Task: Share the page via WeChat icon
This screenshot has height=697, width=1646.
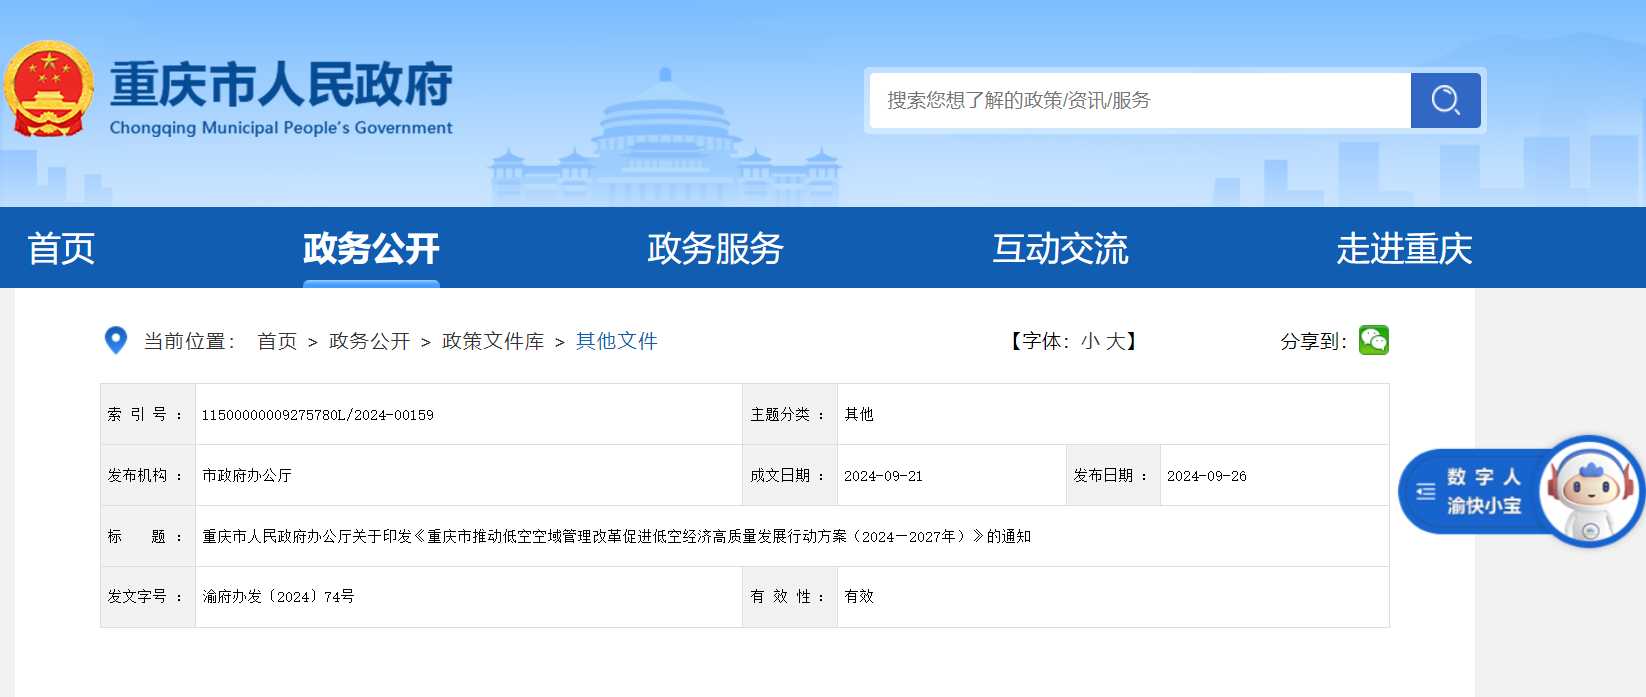Action: tap(1374, 340)
